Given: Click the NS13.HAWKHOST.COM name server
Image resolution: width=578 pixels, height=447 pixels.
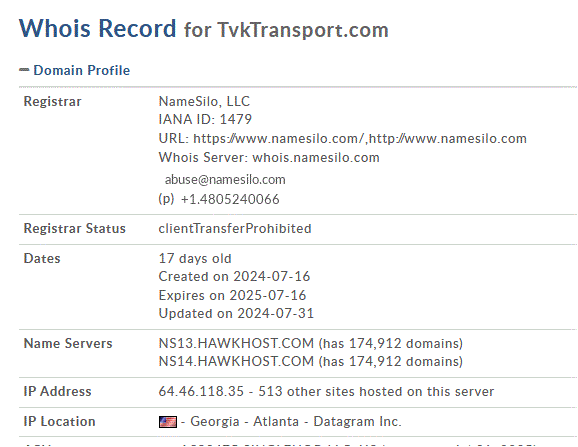Looking at the screenshot, I should click(x=236, y=343).
